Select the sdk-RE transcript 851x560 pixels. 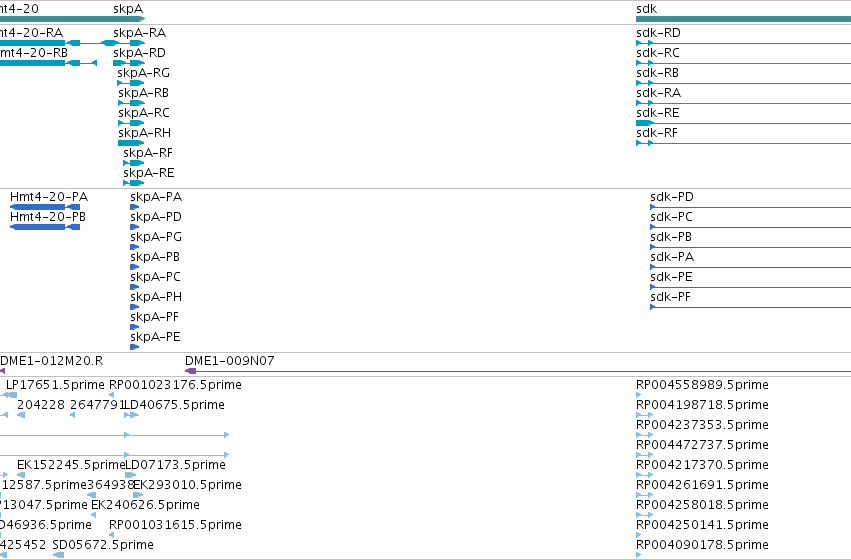[x=744, y=123]
